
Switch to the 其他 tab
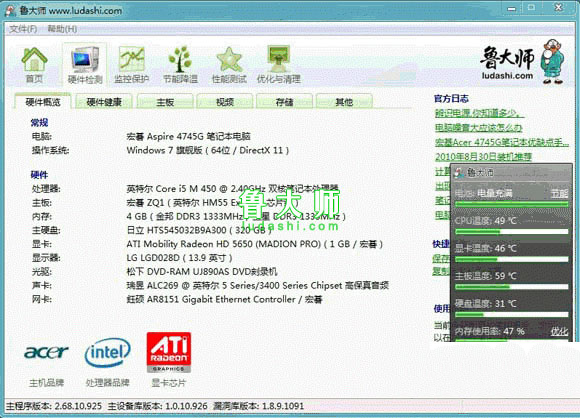[344, 102]
